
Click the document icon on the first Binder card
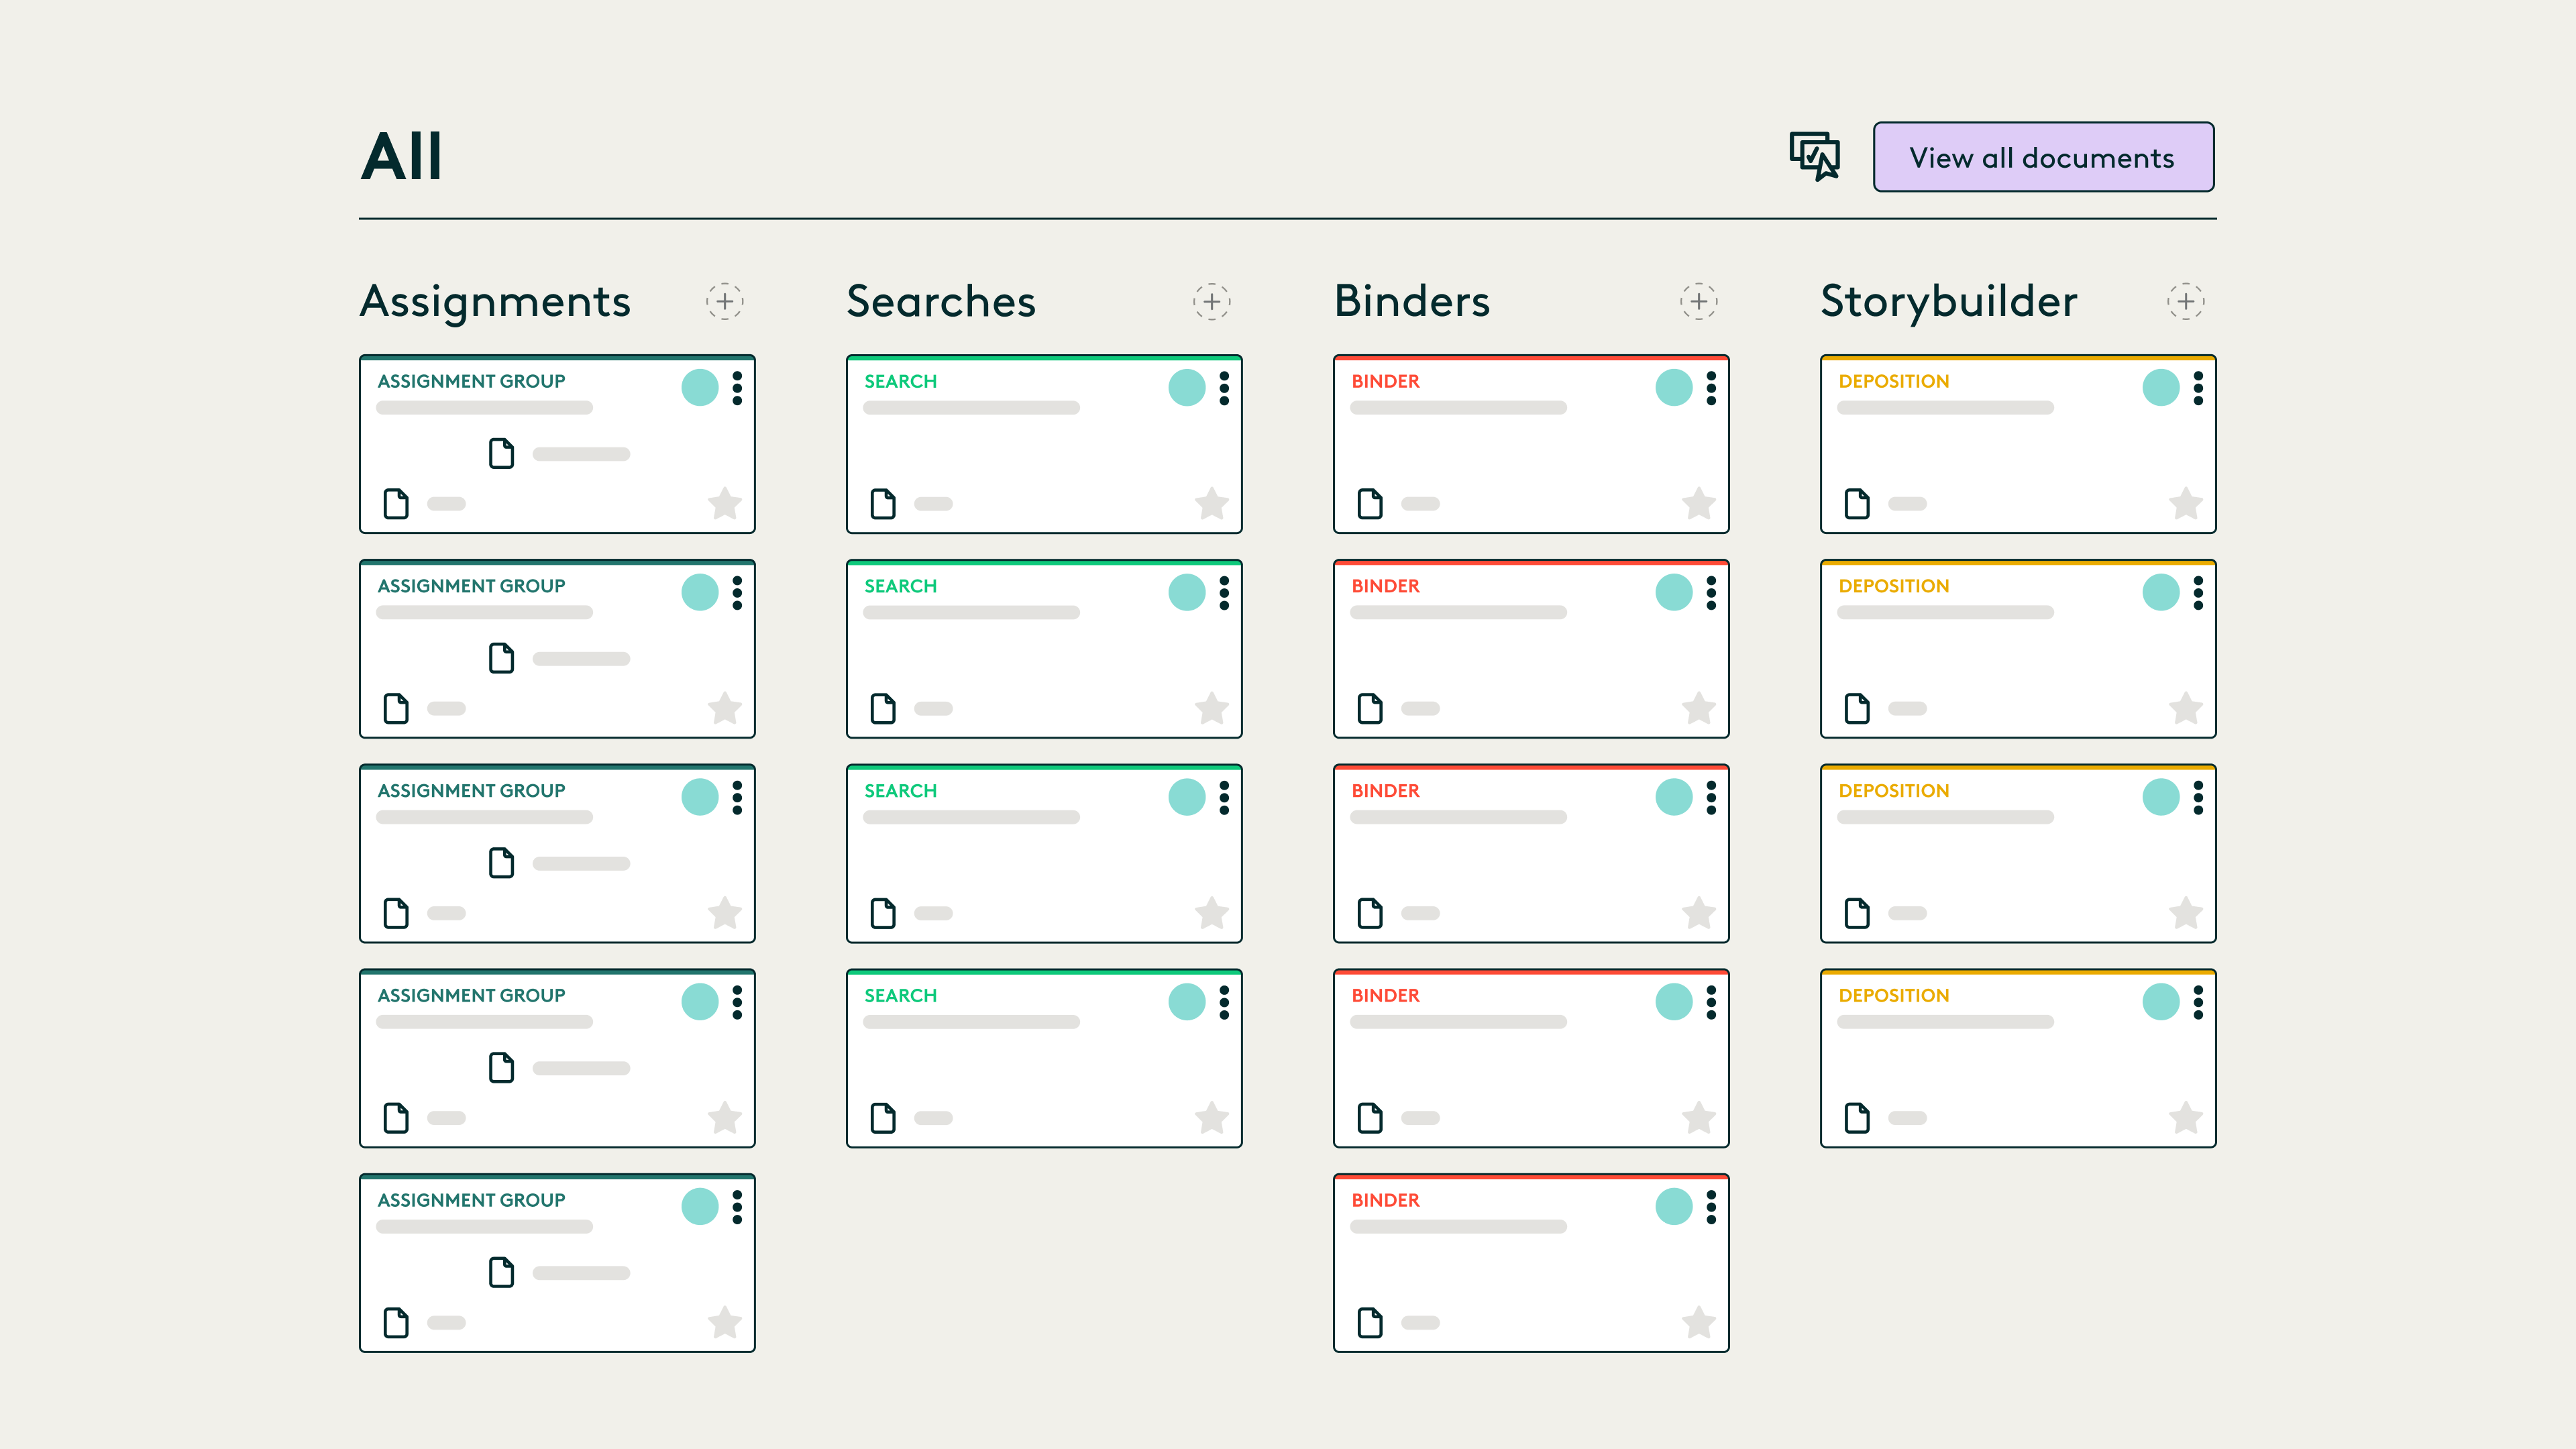tap(1371, 504)
